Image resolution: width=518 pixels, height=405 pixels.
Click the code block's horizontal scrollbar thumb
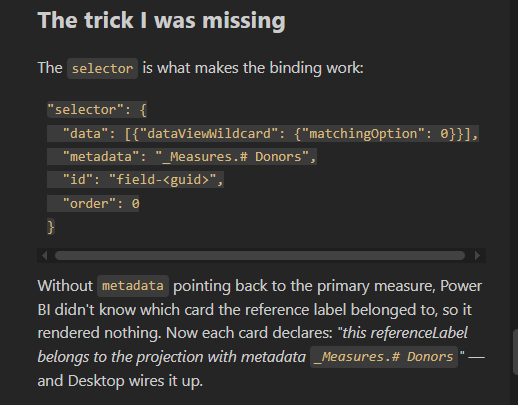(260, 256)
